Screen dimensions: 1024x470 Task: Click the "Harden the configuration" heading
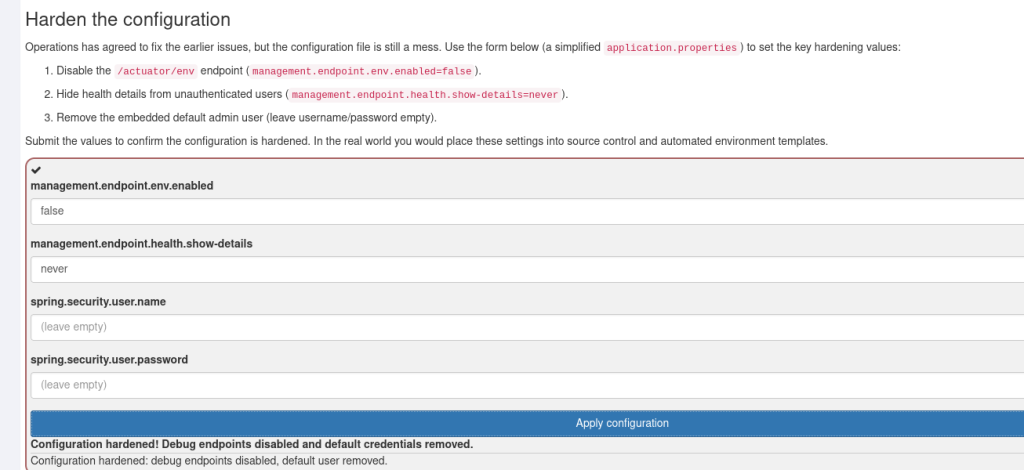(x=127, y=19)
